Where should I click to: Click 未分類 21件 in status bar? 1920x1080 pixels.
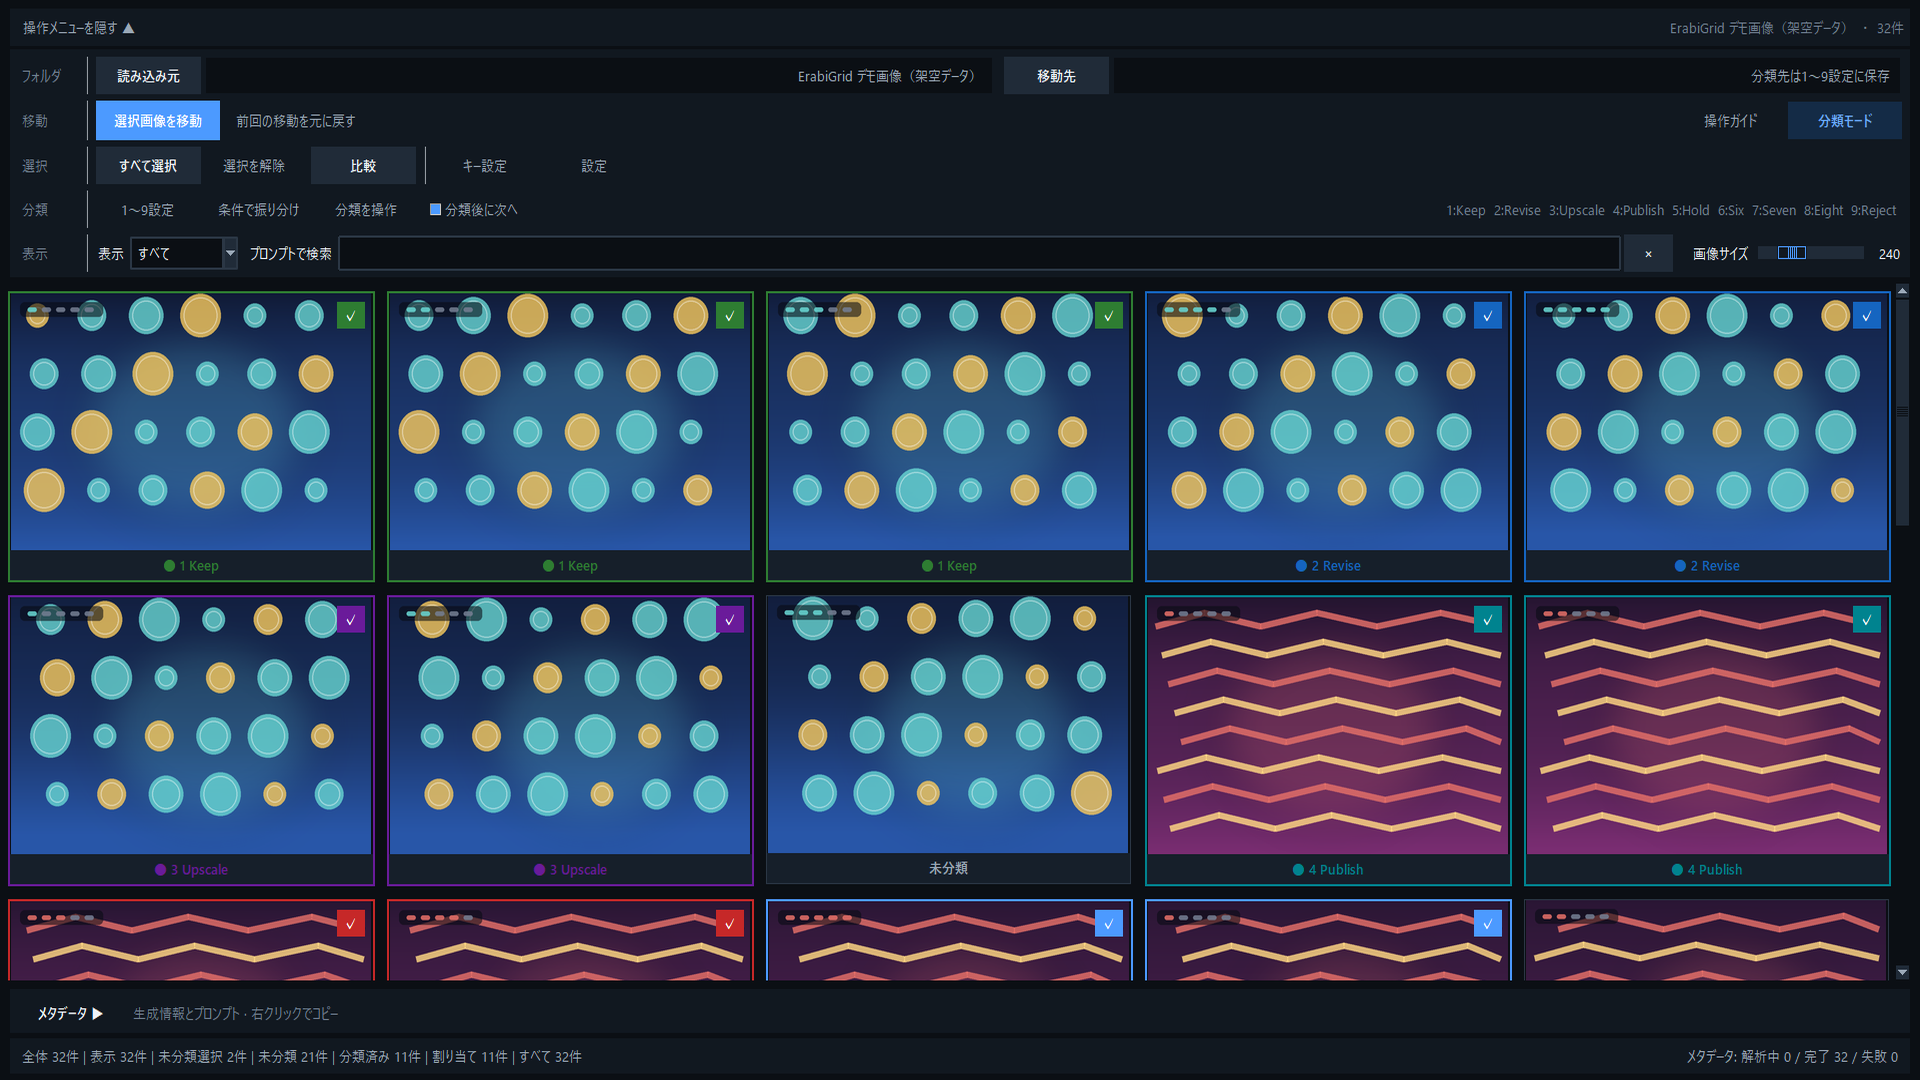click(x=293, y=1057)
